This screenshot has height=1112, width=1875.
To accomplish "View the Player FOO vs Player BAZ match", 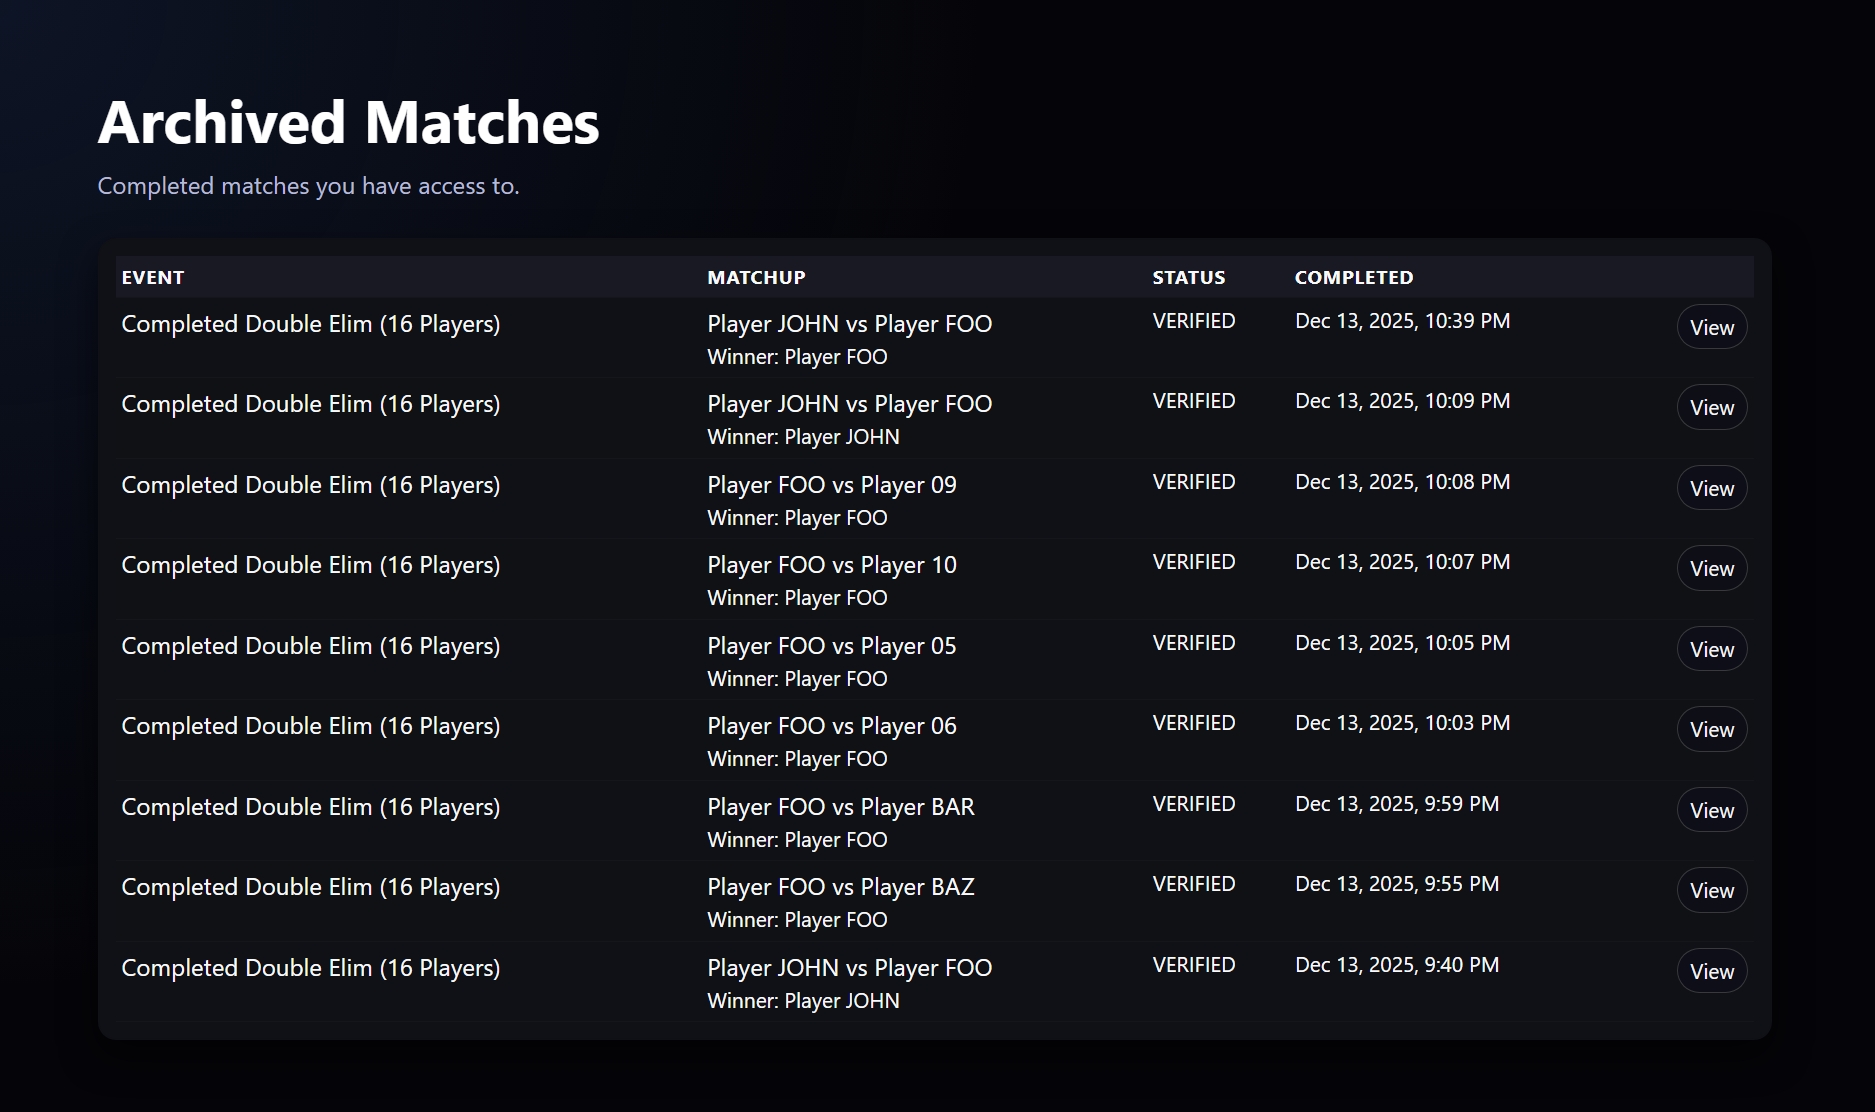I will (x=1711, y=890).
